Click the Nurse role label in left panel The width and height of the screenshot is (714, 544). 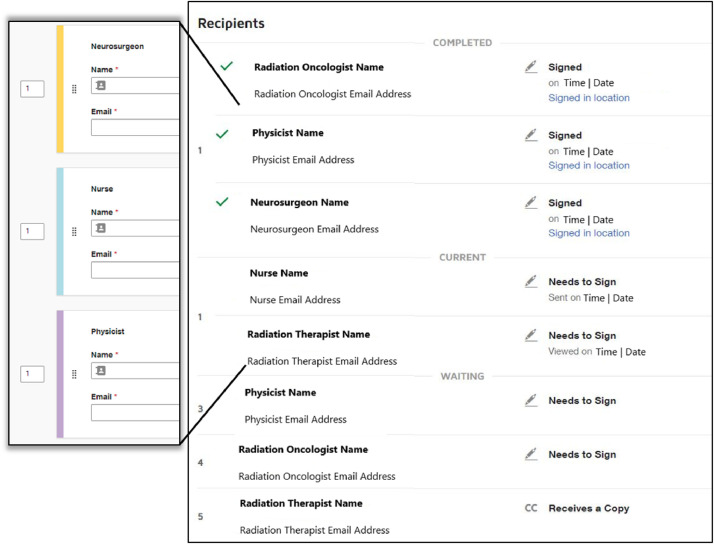tap(102, 189)
